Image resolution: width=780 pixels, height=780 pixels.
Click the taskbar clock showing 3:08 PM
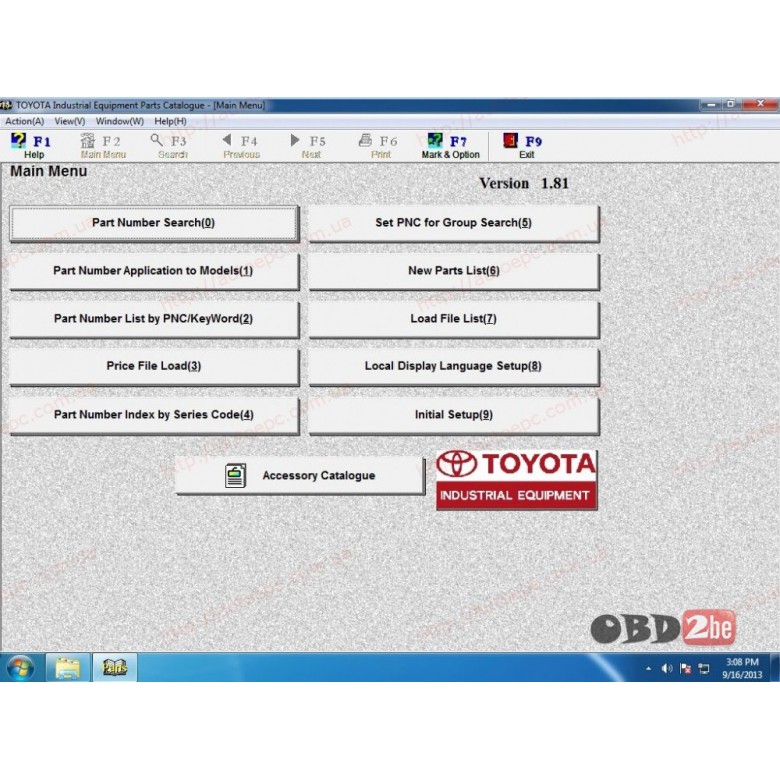click(x=742, y=668)
